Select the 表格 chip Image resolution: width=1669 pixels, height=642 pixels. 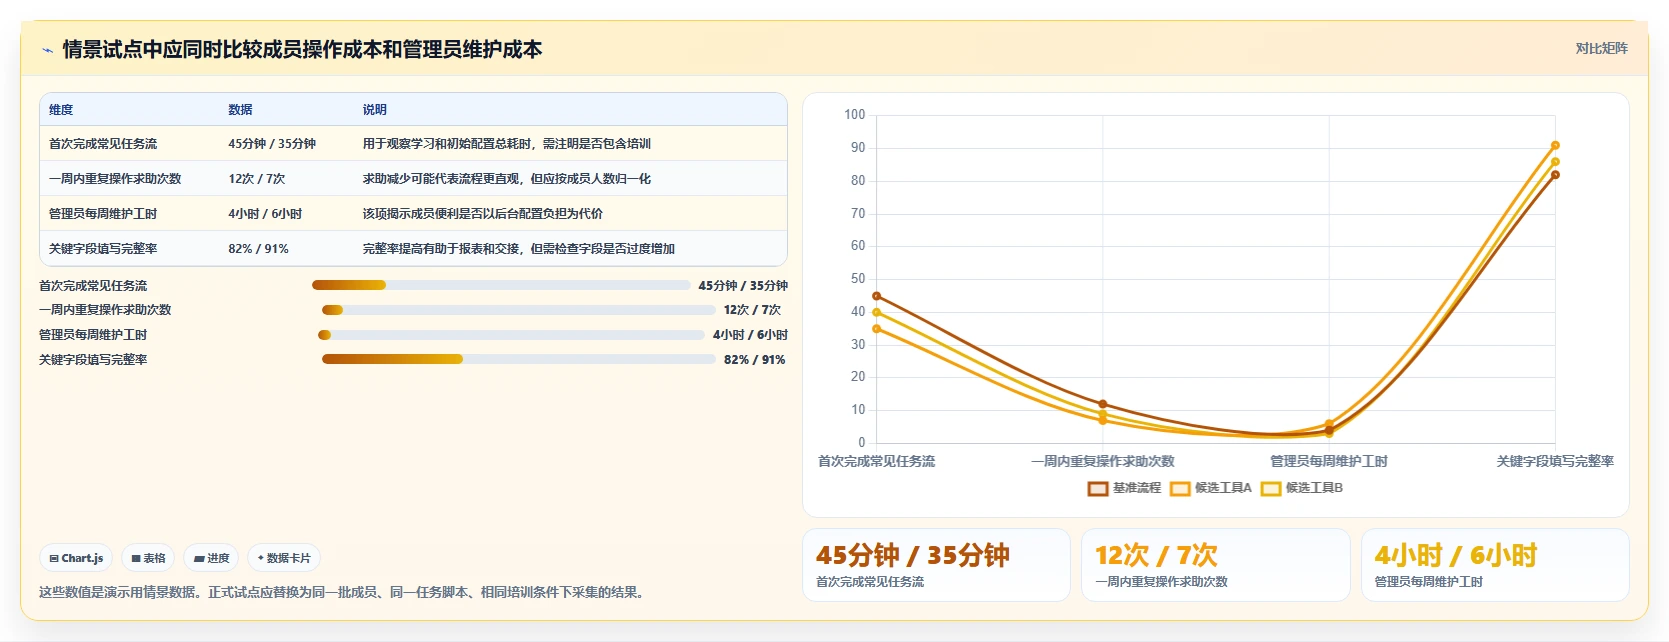148,558
